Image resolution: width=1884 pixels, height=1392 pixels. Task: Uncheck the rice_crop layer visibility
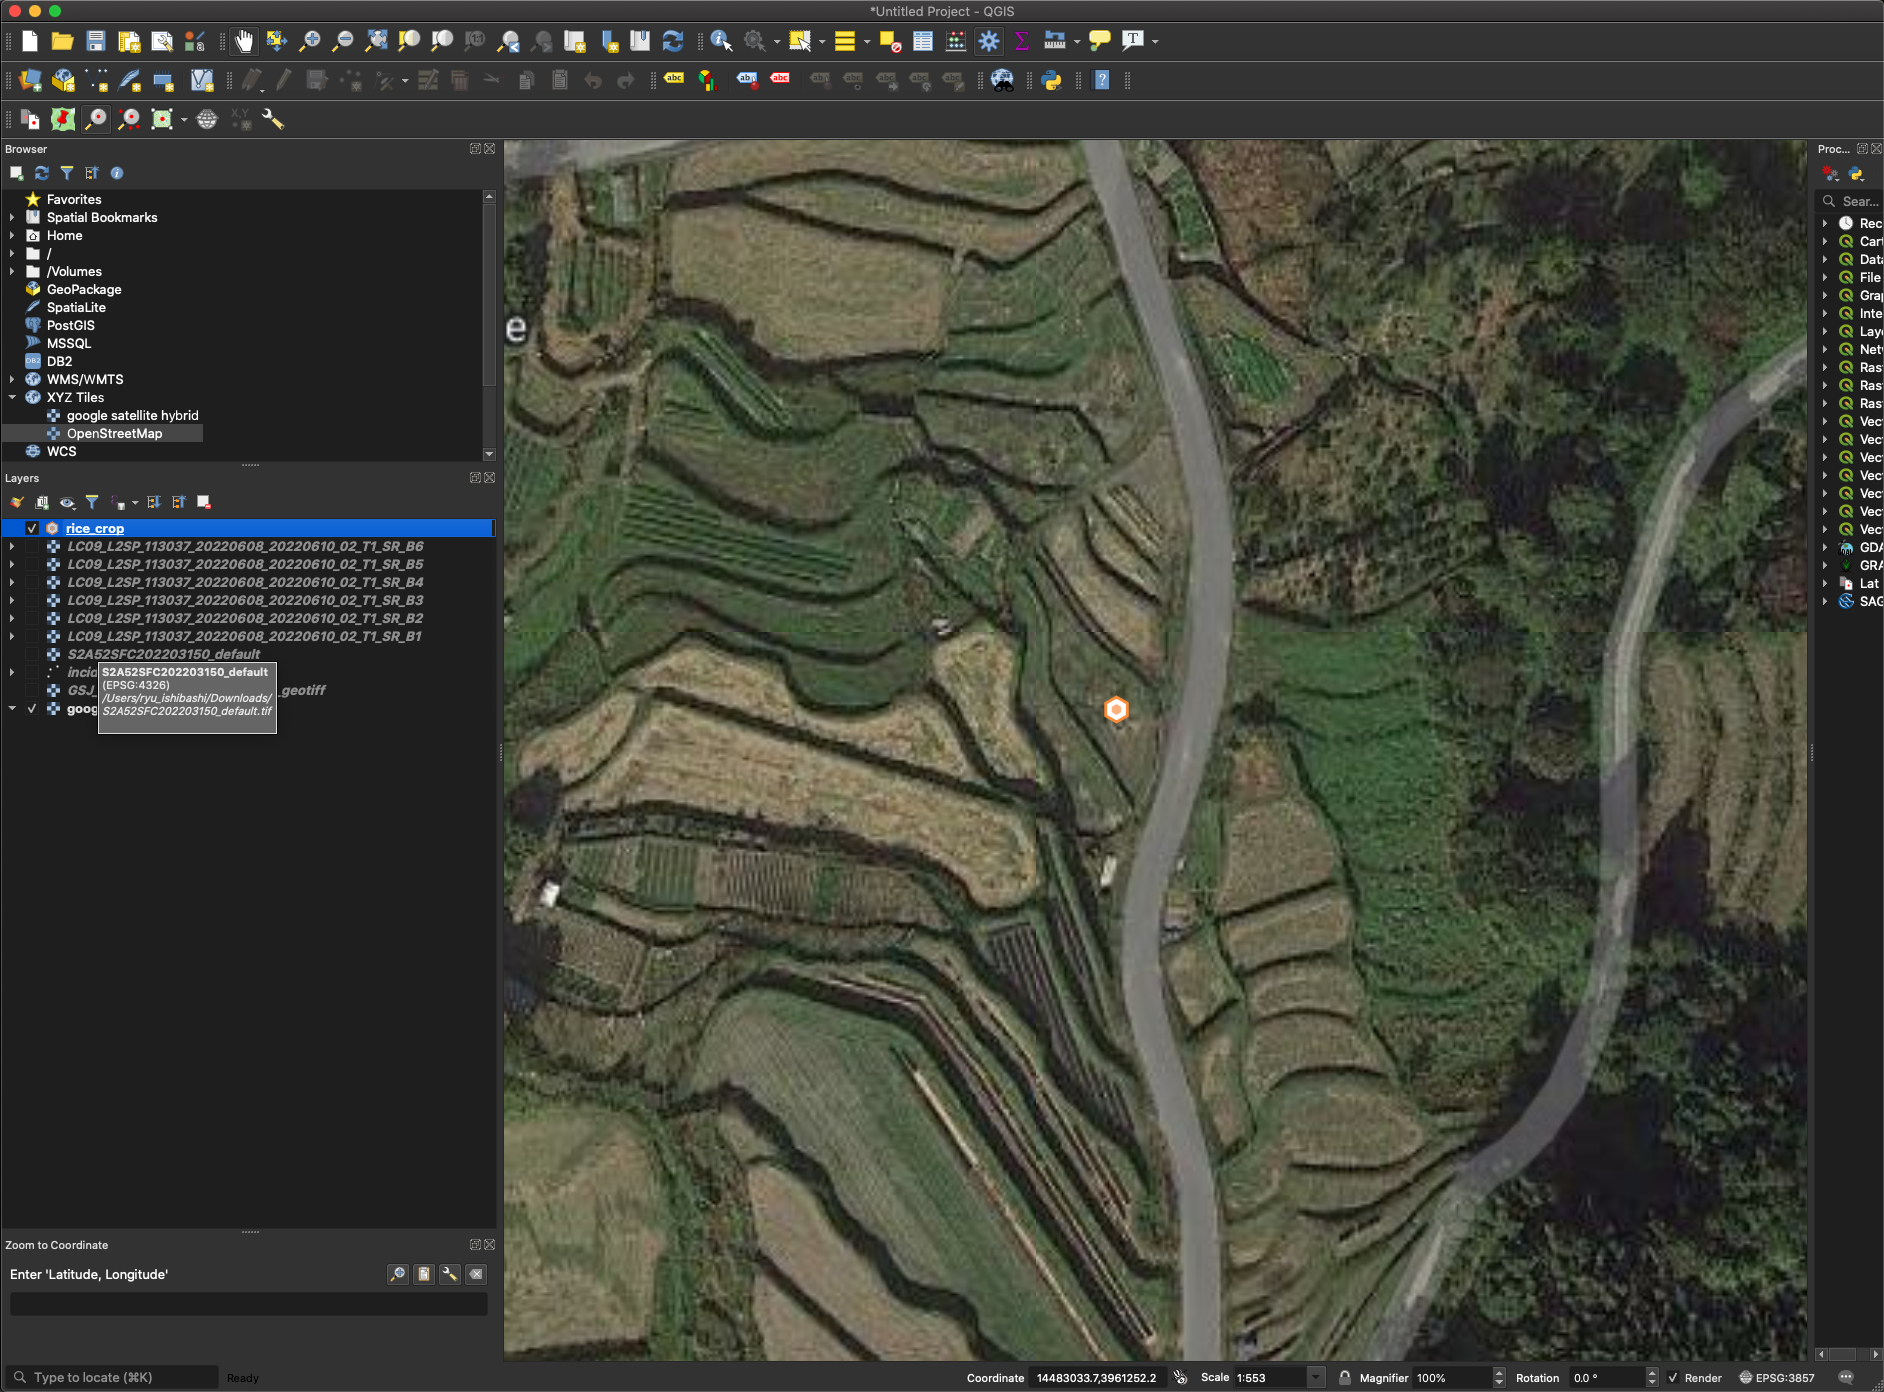32,528
